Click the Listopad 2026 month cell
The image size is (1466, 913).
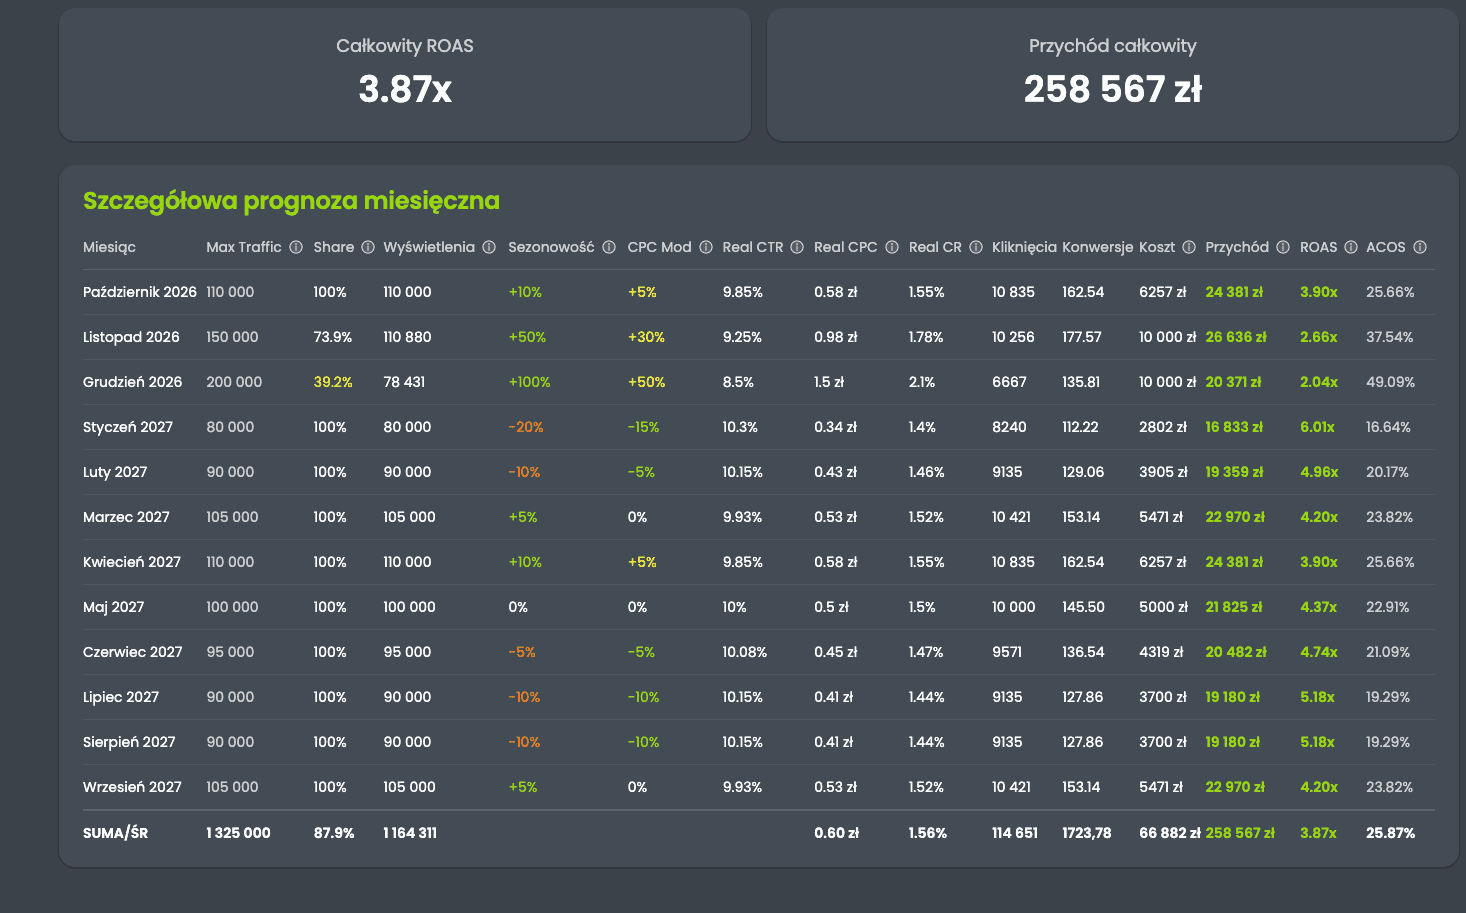[x=131, y=337]
